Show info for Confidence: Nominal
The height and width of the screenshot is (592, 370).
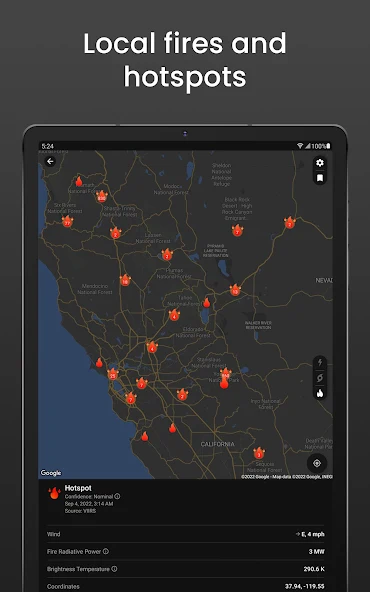point(117,496)
